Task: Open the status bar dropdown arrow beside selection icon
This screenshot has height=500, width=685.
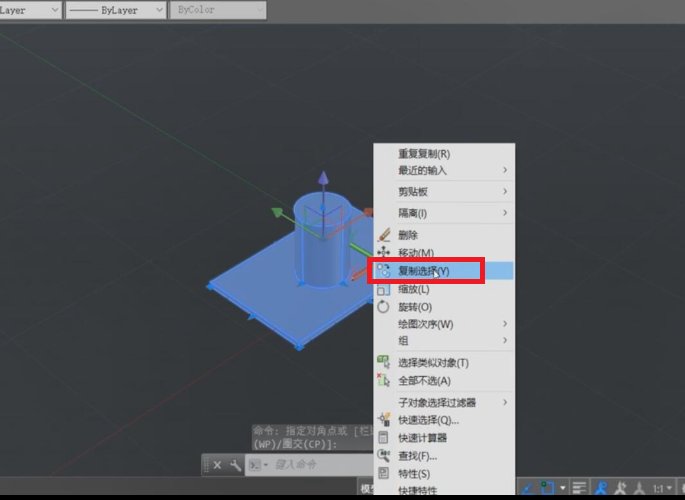Action: (x=563, y=488)
